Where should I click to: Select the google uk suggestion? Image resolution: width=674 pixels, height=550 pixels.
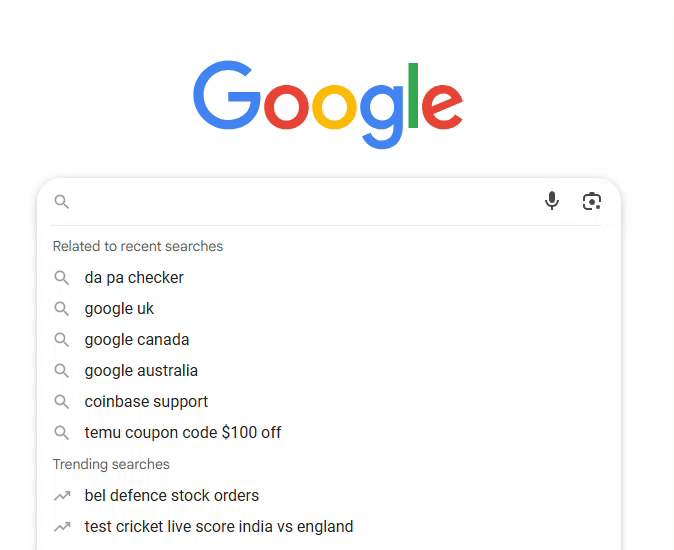pyautogui.click(x=119, y=309)
